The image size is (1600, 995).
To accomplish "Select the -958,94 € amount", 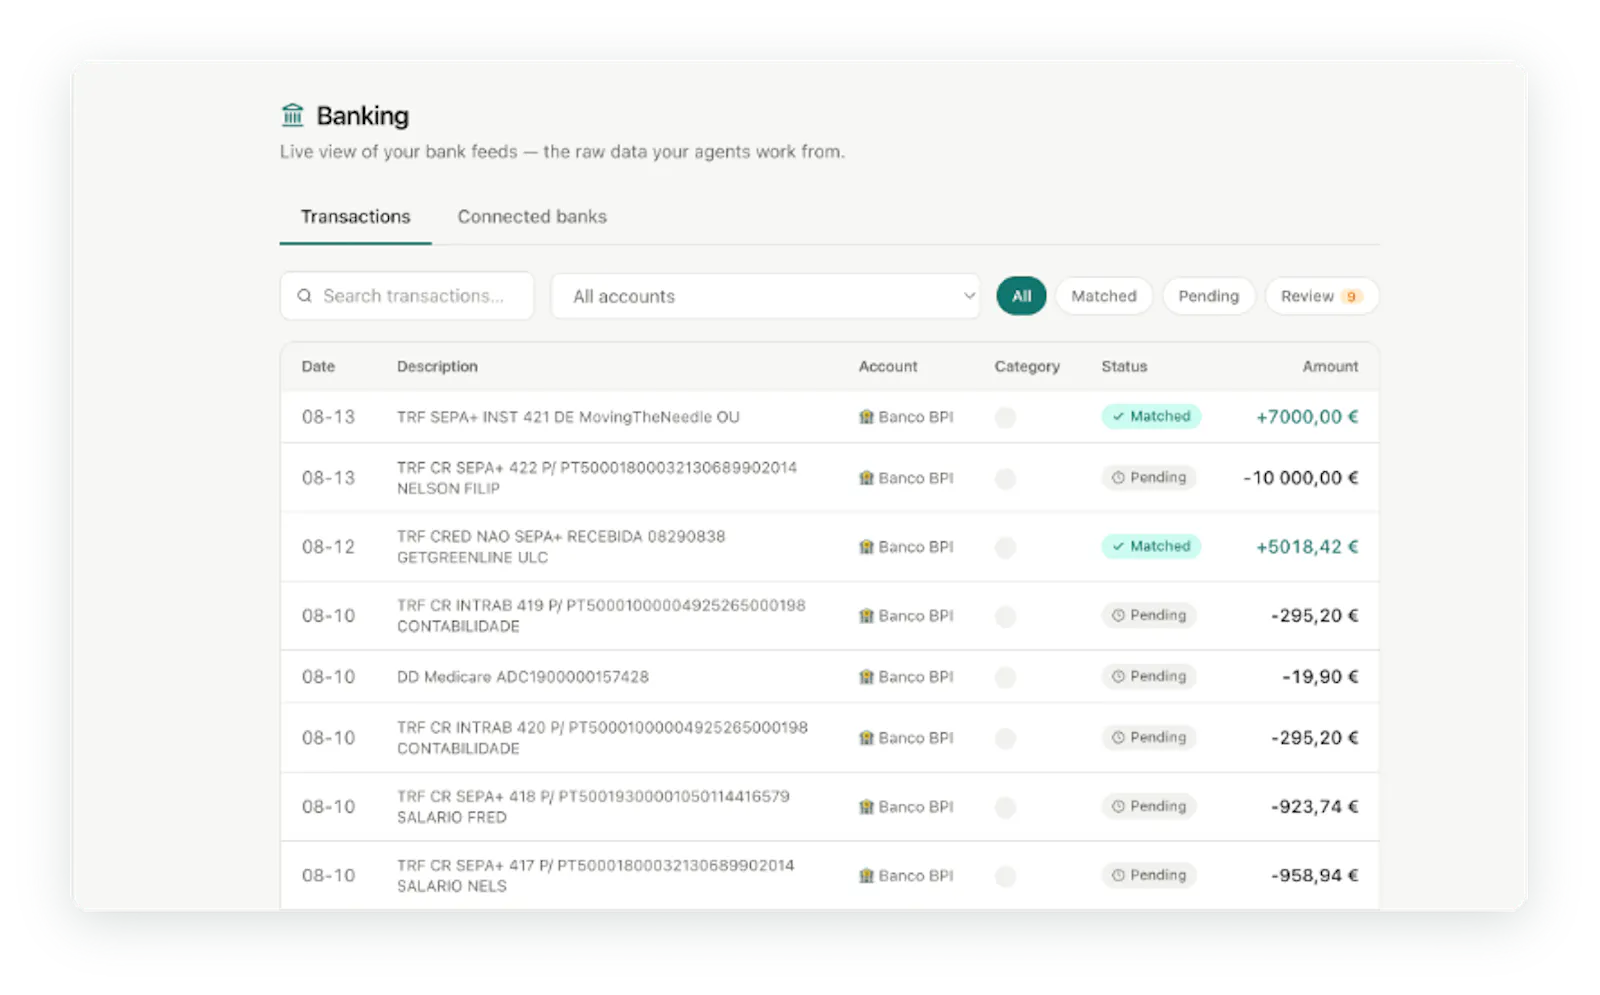I will tap(1314, 876).
